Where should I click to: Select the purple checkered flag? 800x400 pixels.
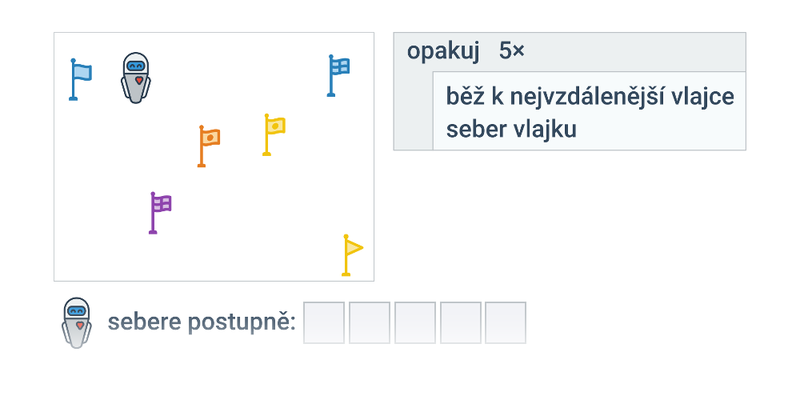(160, 213)
